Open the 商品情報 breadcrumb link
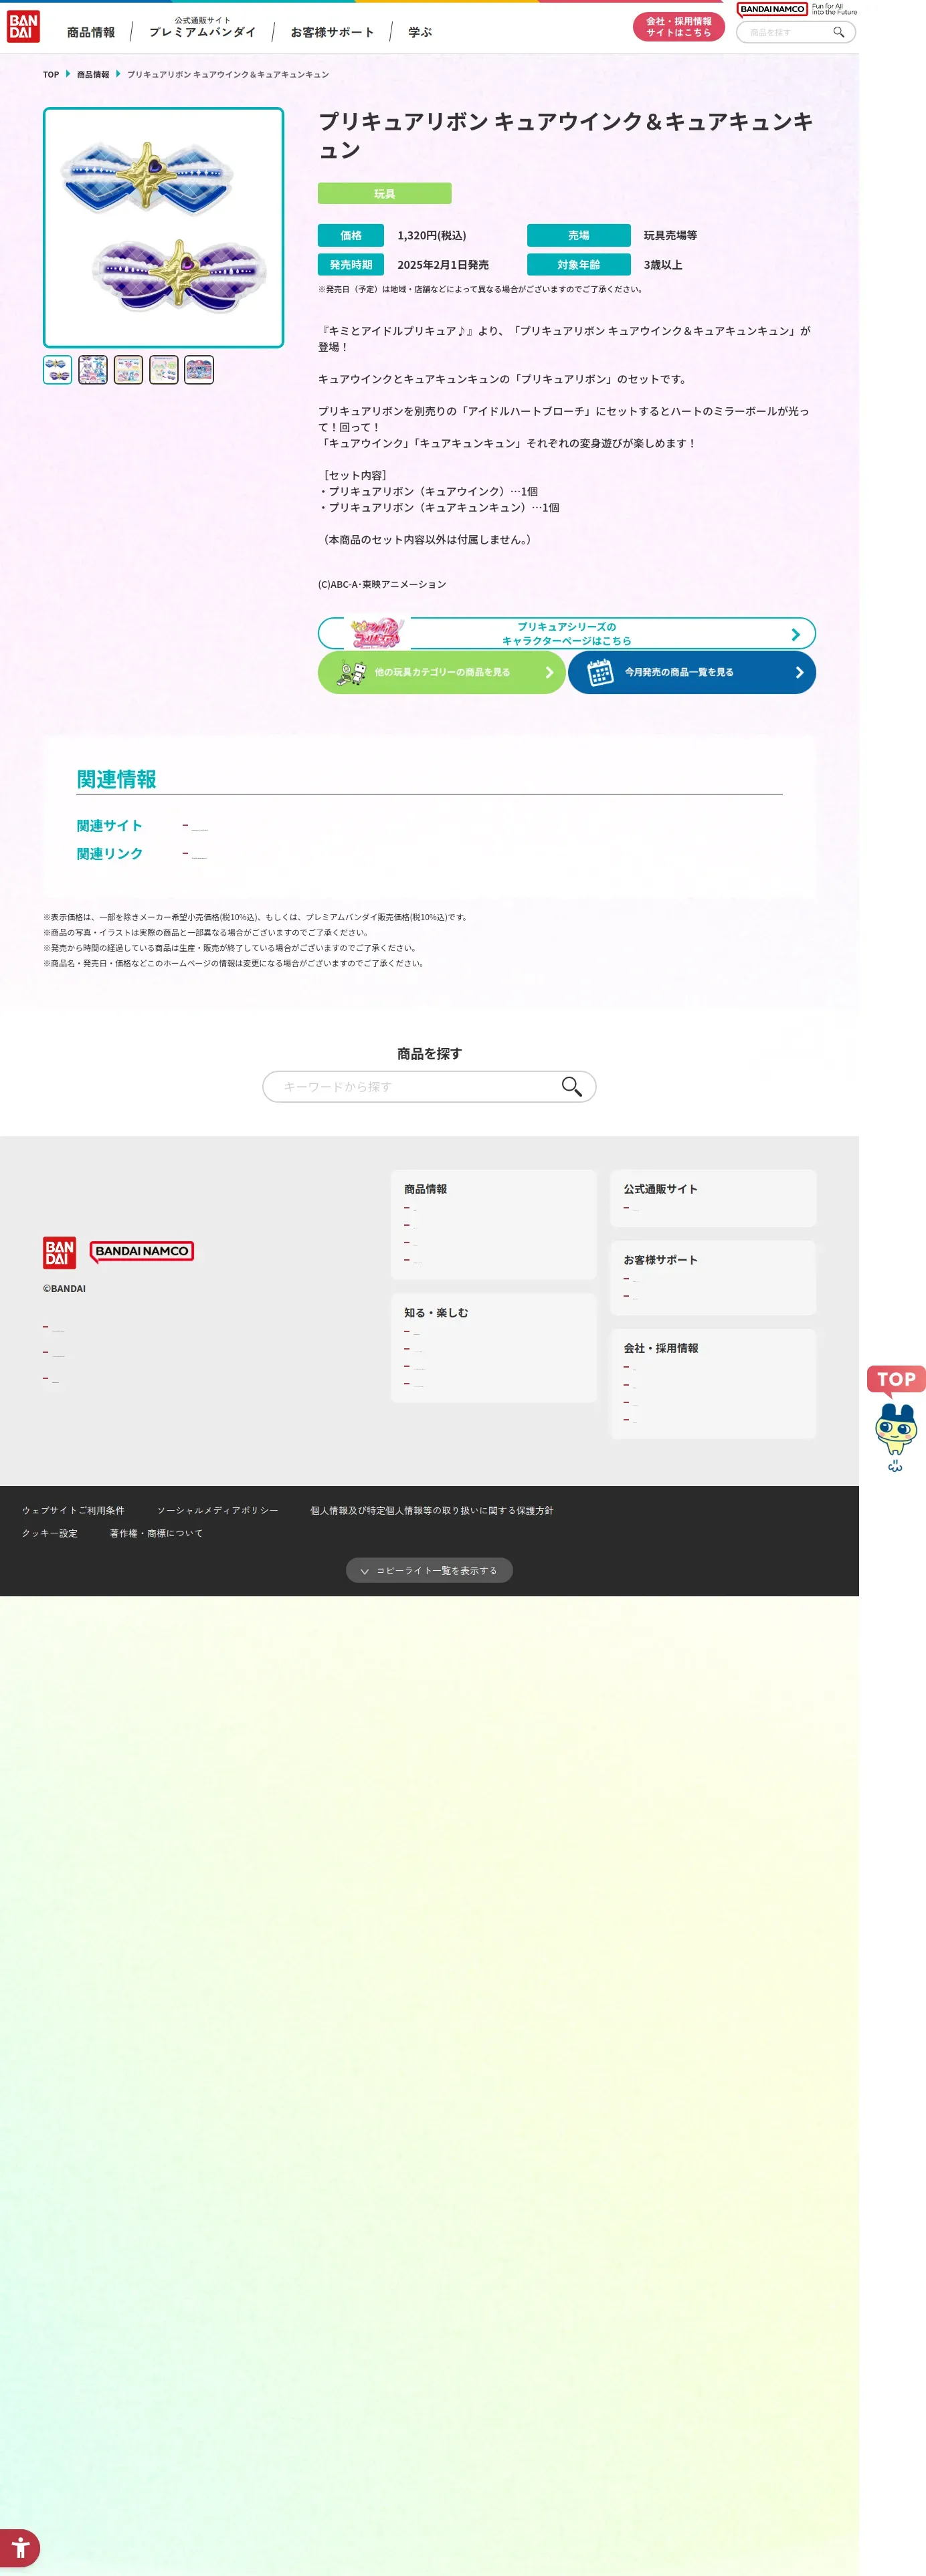This screenshot has width=926, height=2576. pos(93,75)
